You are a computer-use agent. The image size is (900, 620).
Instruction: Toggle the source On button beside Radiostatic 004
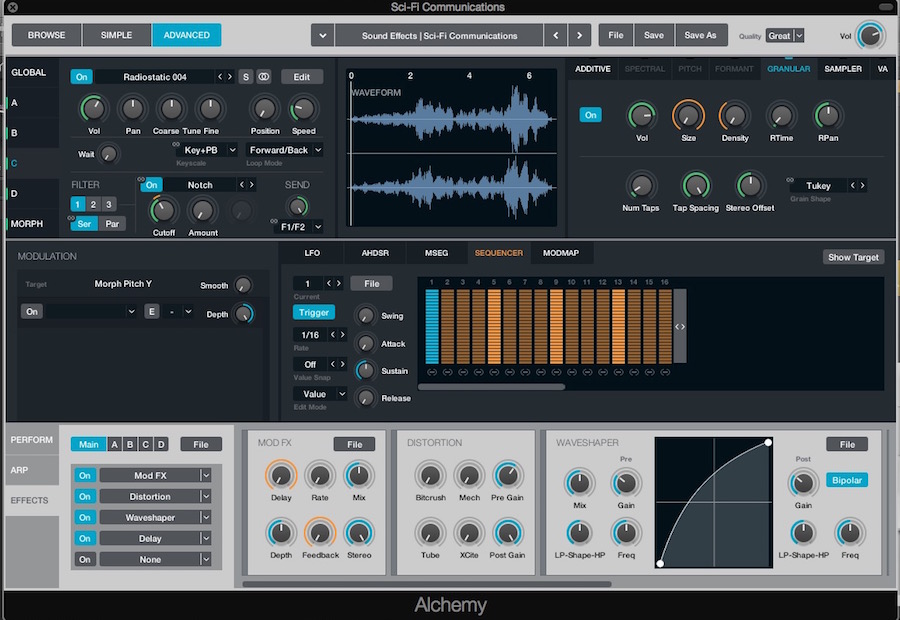coord(82,77)
